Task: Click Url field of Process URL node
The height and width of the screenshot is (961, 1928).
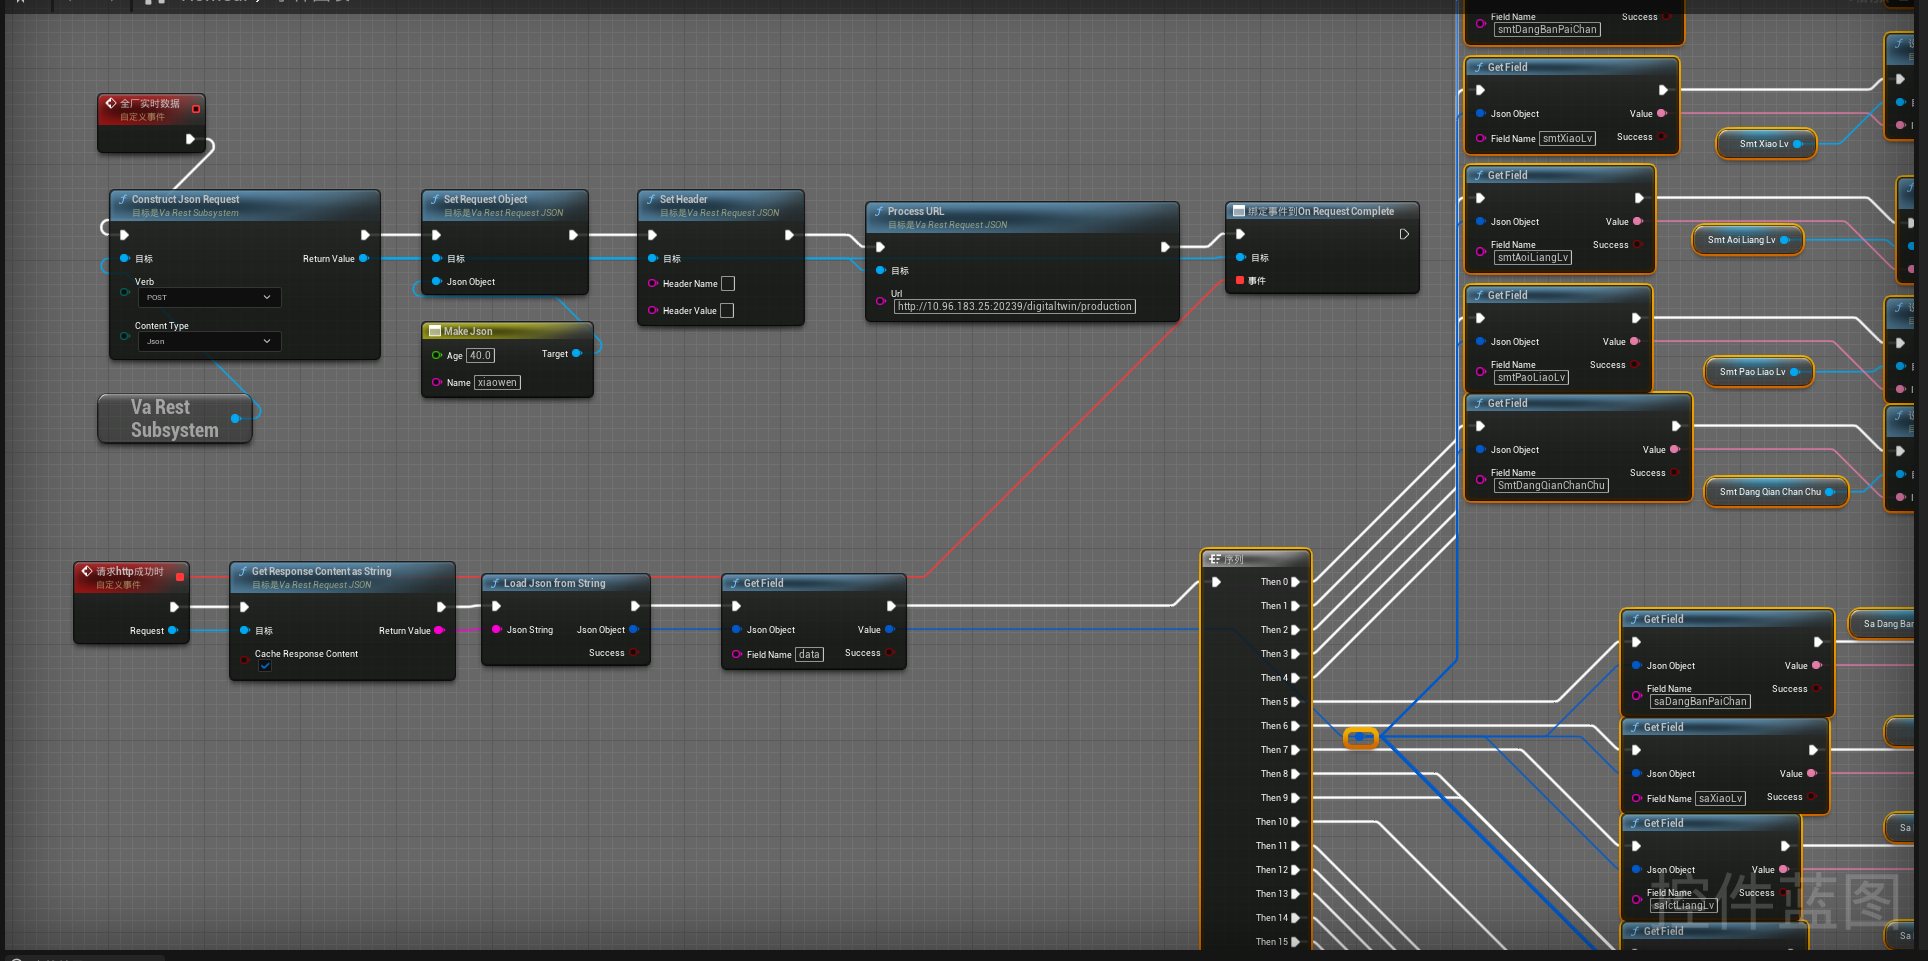Action: point(1015,307)
